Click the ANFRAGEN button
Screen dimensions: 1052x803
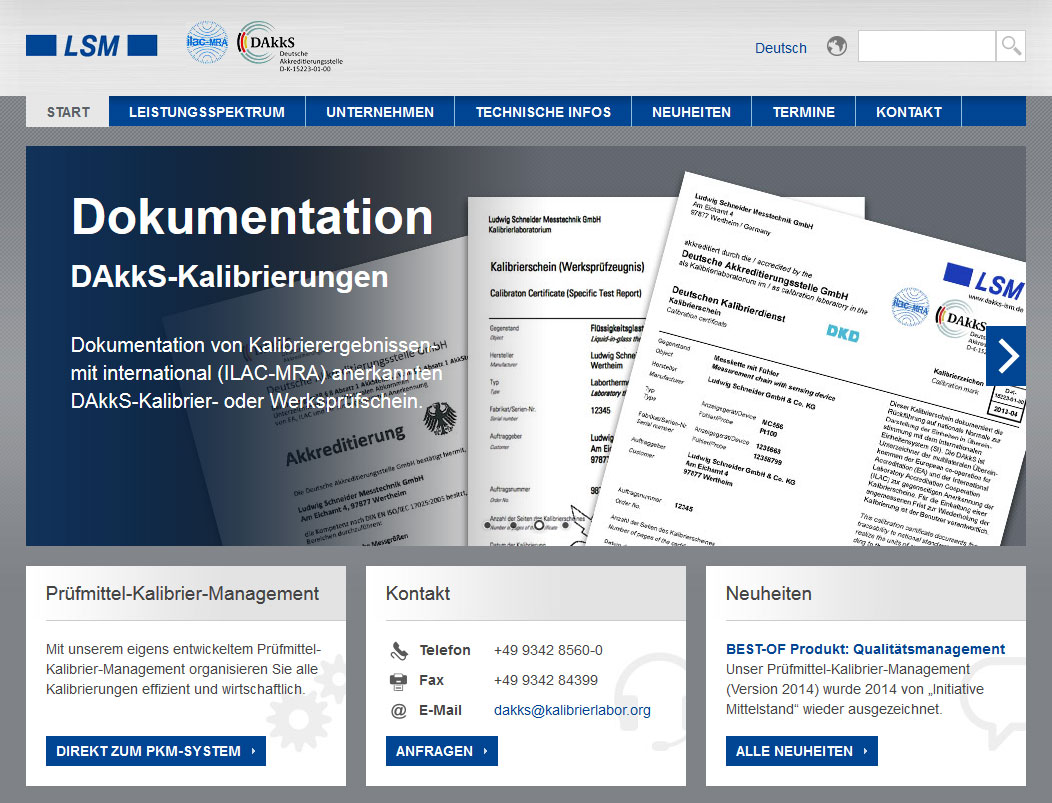point(441,751)
